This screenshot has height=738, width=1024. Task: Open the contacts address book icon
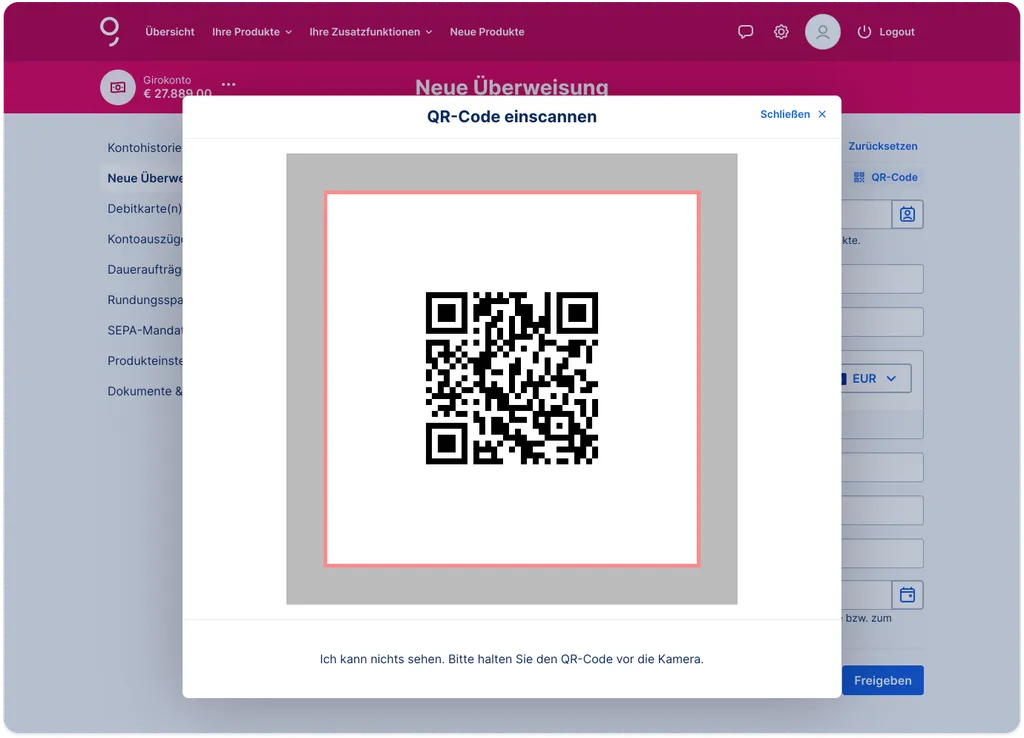point(907,214)
